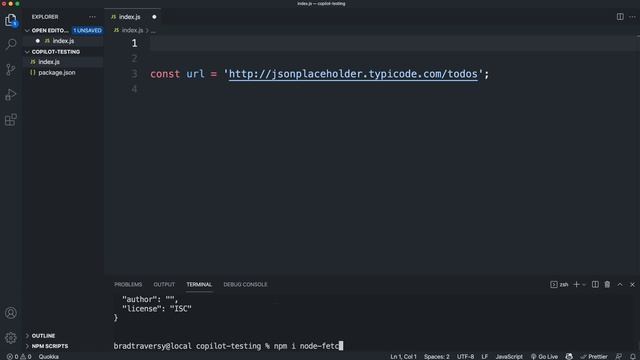
Task: Open the Extensions view
Action: coord(11,120)
